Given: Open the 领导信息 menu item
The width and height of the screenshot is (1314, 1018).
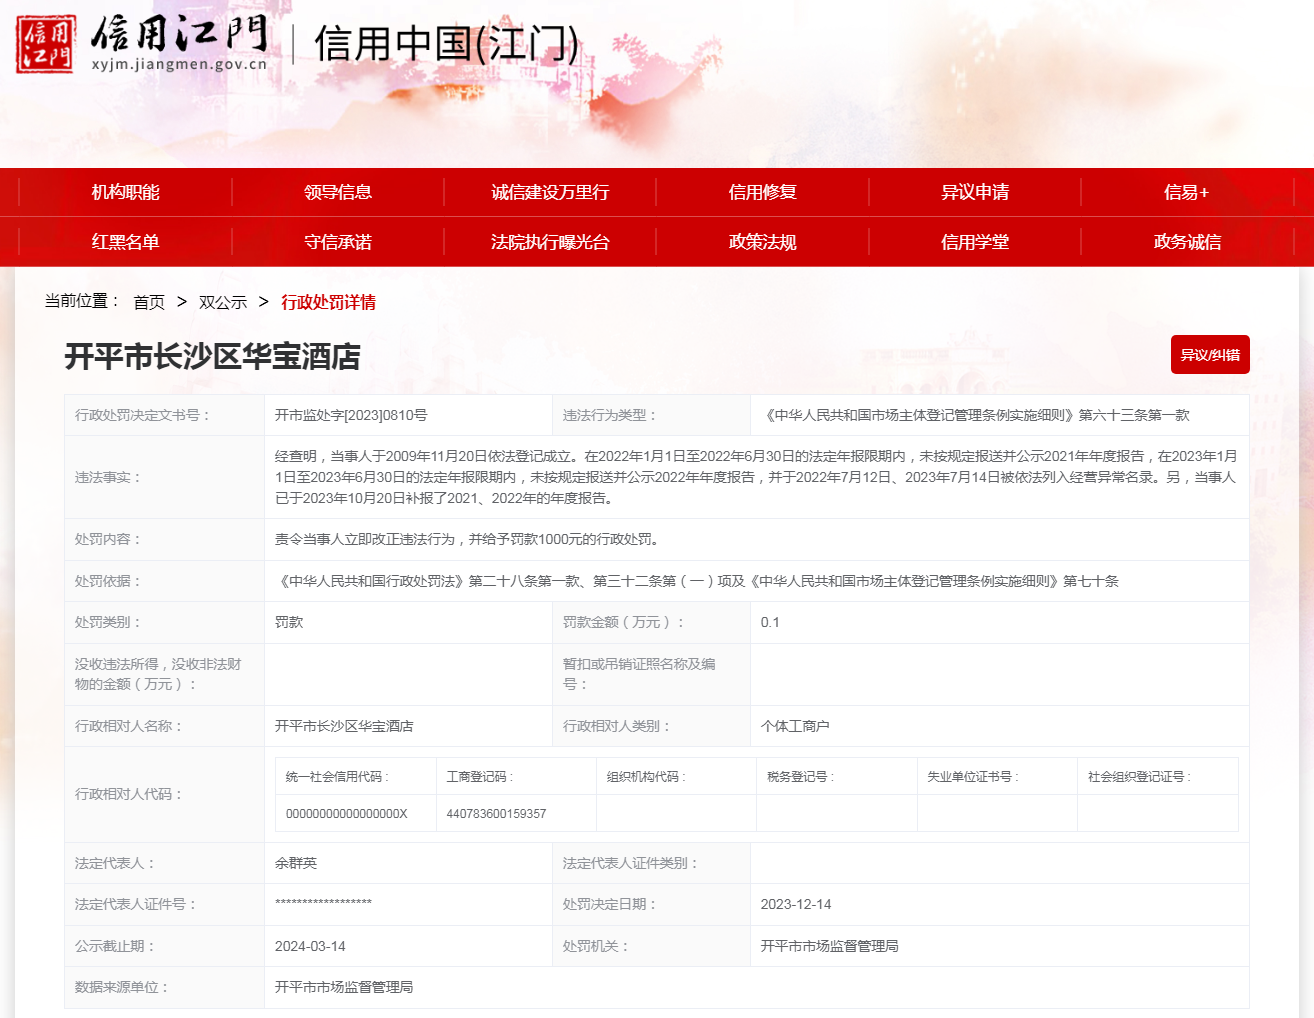Looking at the screenshot, I should [x=338, y=192].
